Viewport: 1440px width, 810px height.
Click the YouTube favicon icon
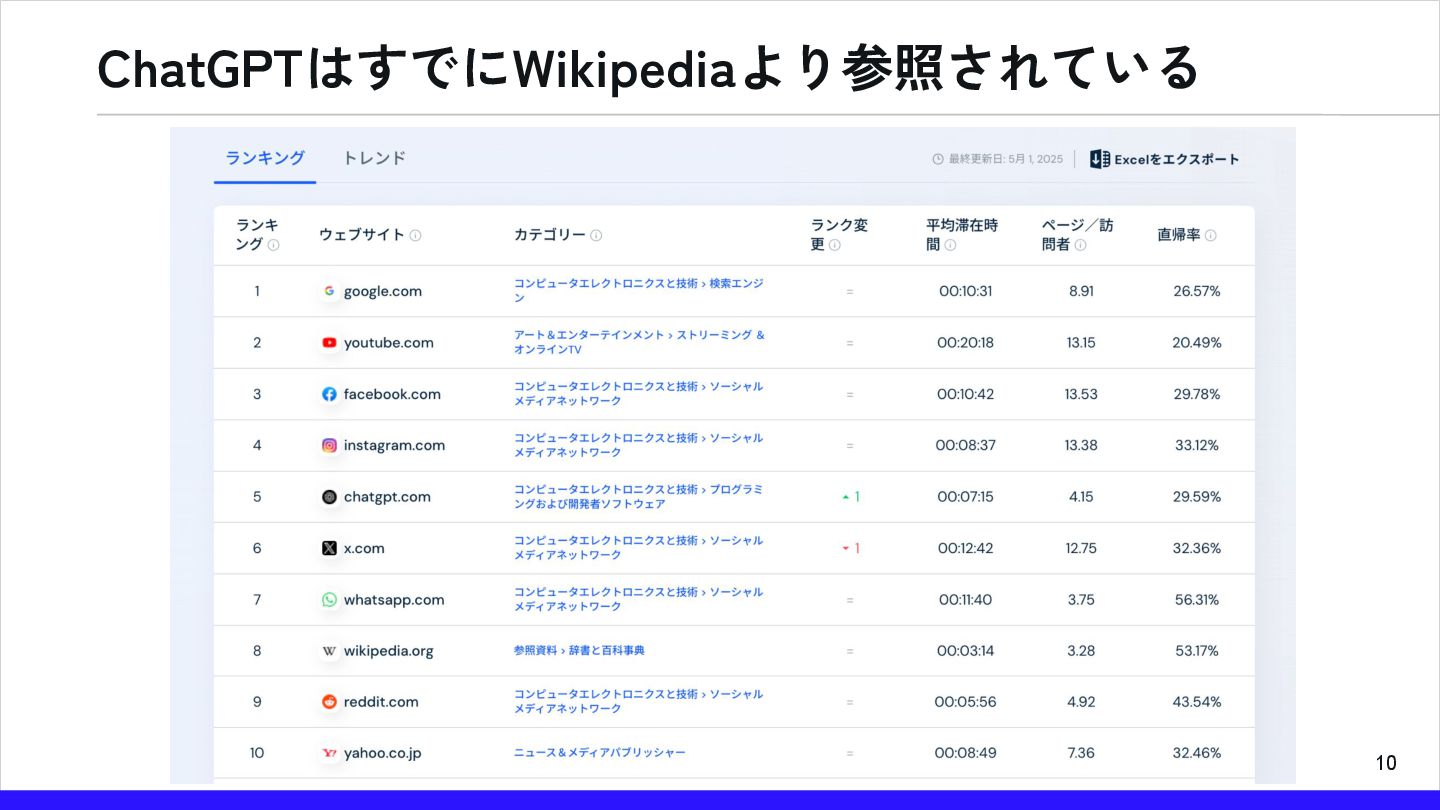click(329, 342)
